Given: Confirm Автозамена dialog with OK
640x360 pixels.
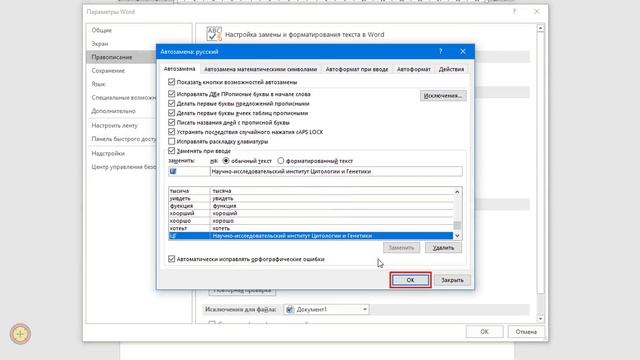Looking at the screenshot, I should coord(410,280).
